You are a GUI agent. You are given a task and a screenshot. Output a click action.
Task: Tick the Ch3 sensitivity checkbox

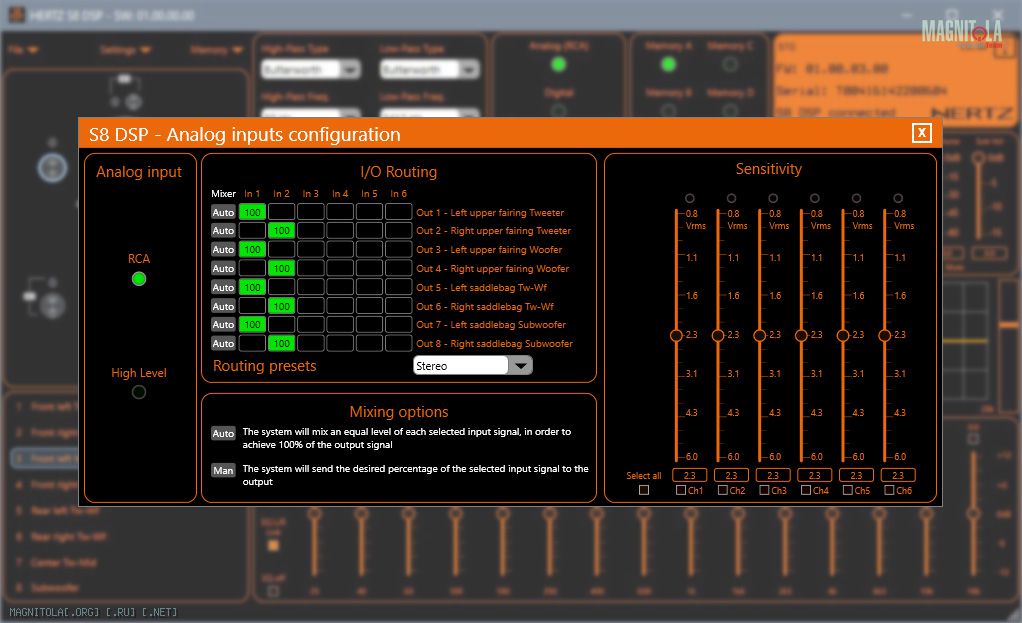pyautogui.click(x=765, y=490)
